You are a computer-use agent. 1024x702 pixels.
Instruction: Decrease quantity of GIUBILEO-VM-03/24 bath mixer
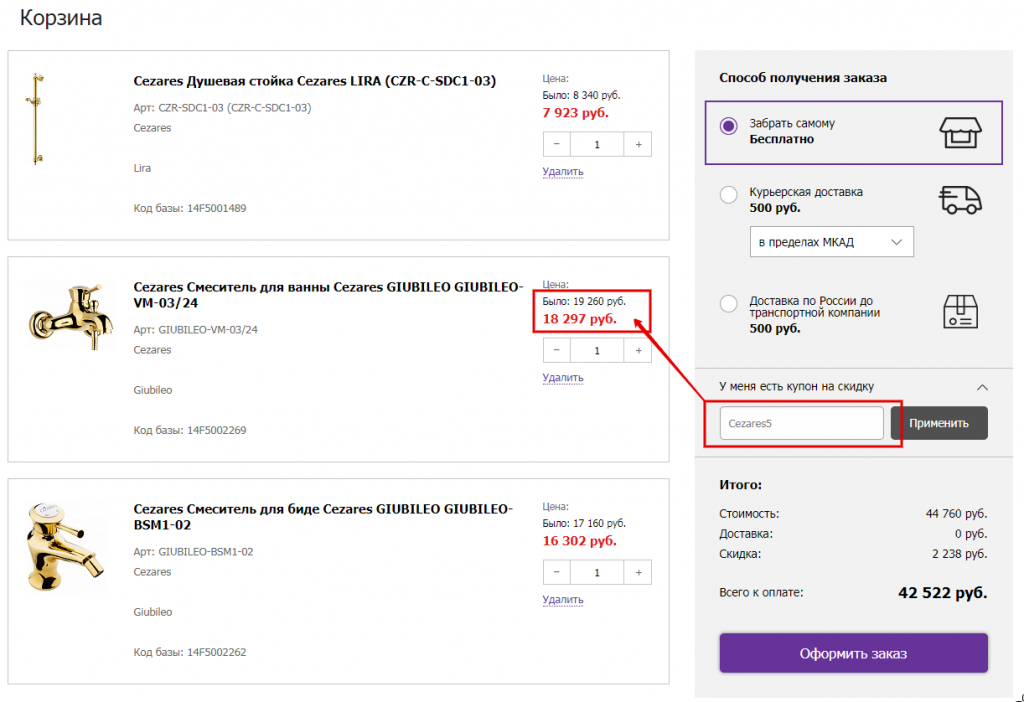[556, 351]
